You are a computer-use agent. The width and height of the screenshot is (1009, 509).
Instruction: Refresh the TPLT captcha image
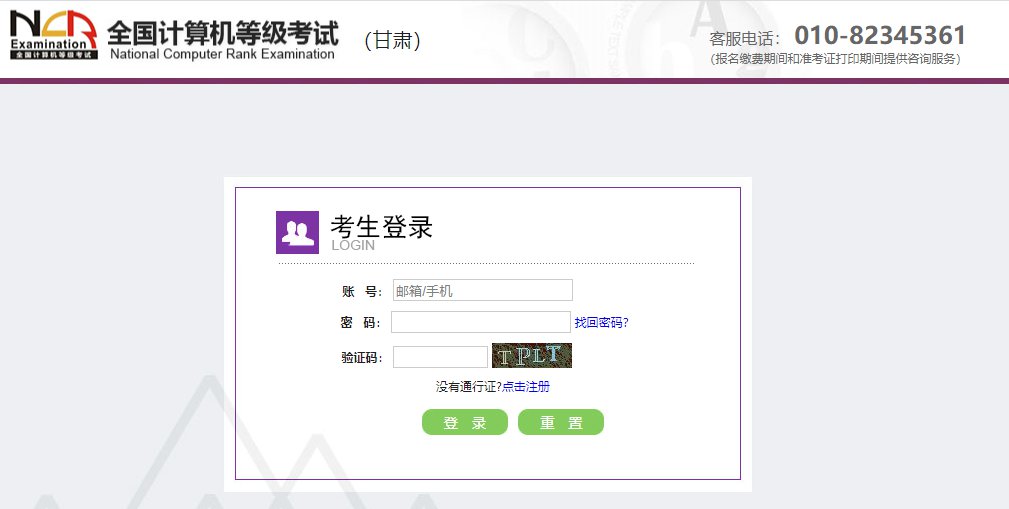tap(531, 356)
